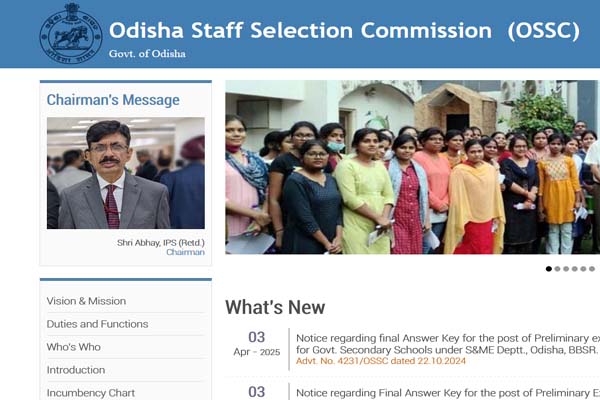This screenshot has width=600, height=400.
Task: Open the first final Answer Key notice
Action: [x=448, y=344]
